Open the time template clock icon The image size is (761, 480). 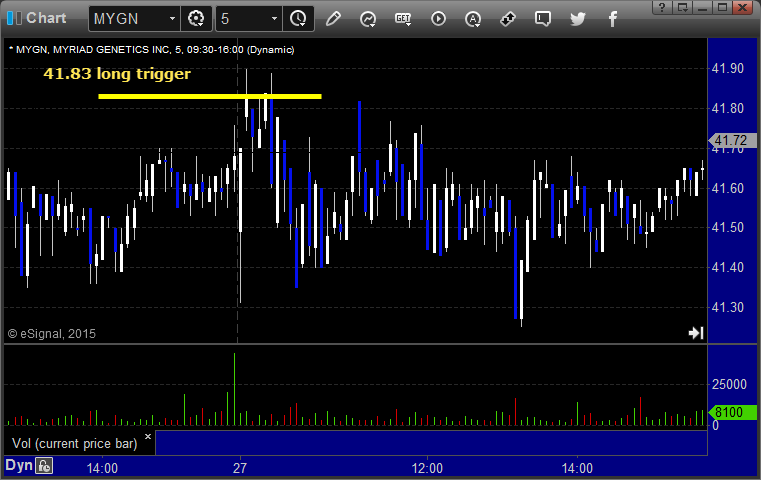pos(298,19)
